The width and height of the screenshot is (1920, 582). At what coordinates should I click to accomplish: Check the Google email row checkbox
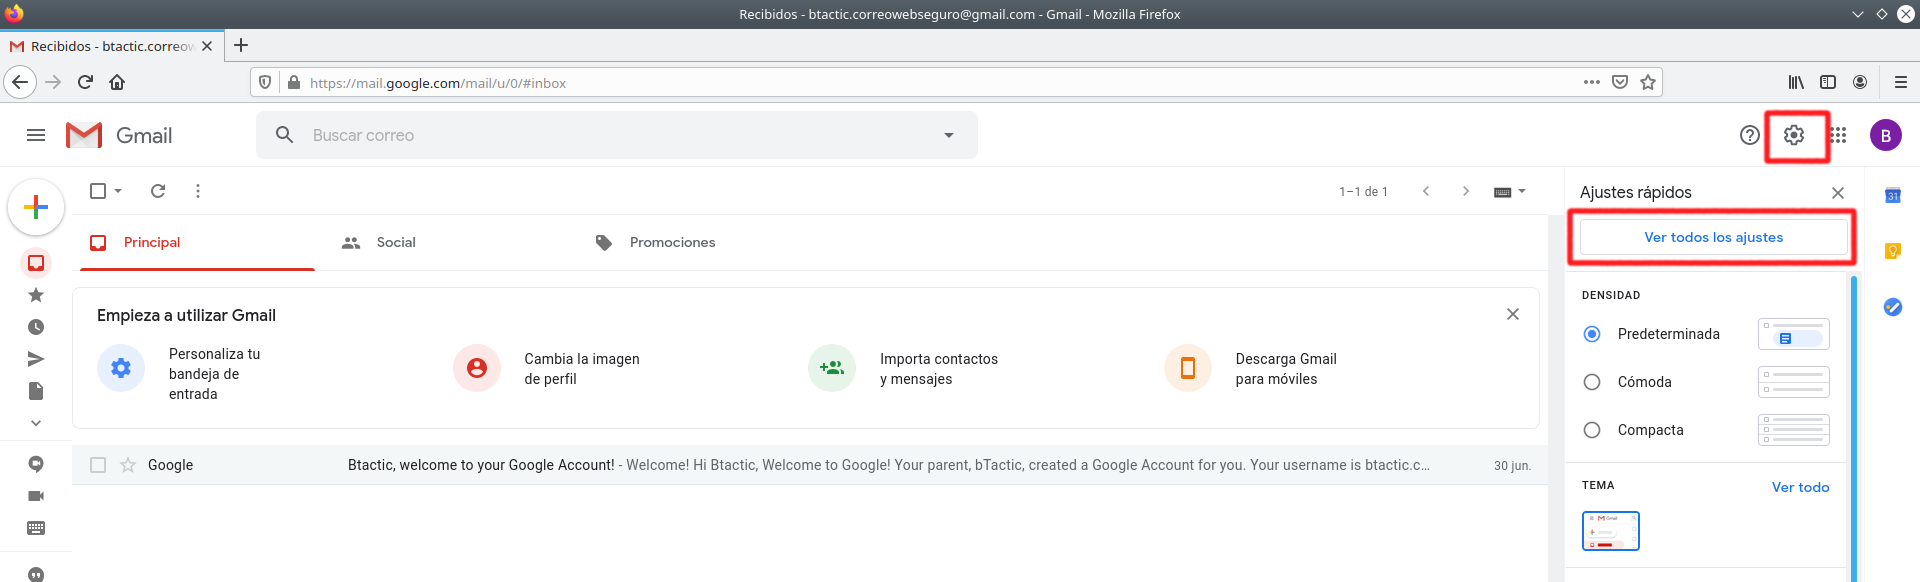point(98,465)
